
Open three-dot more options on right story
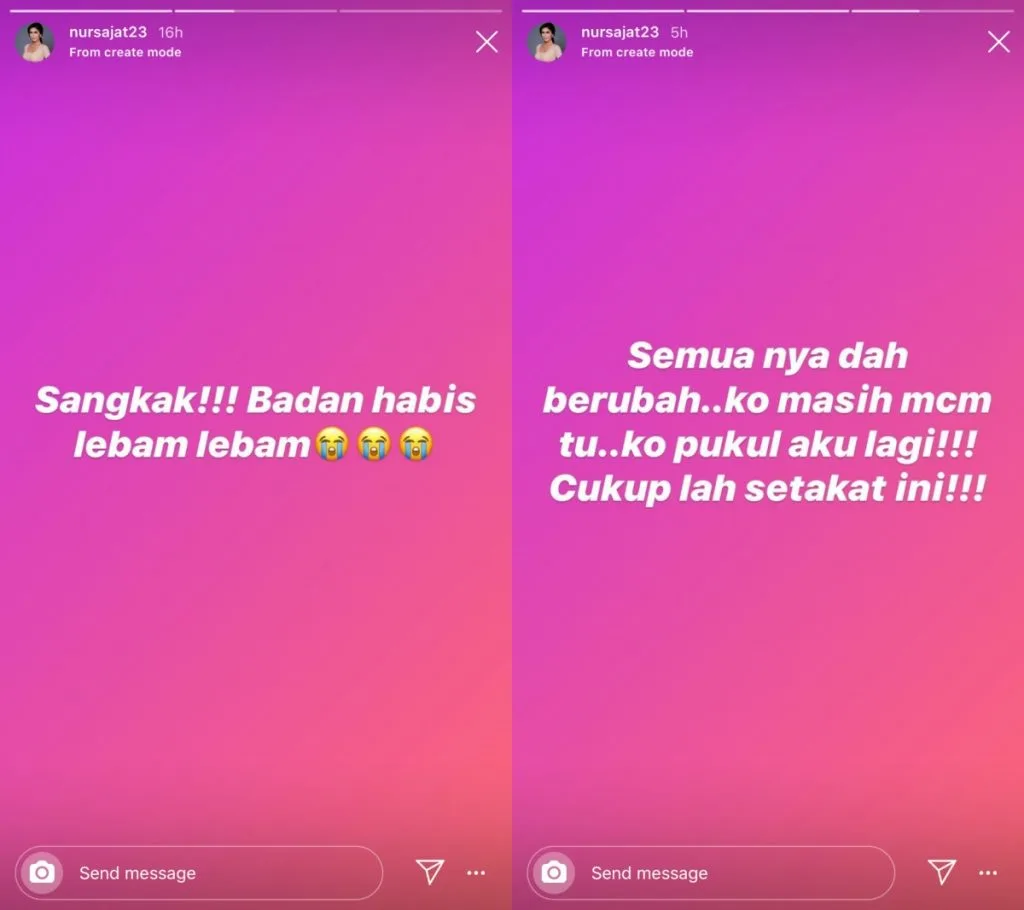(988, 873)
